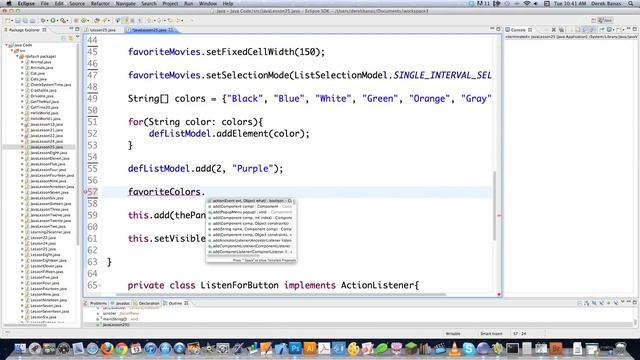Choose addPopupMenu suggestion in autocomplete list
The width and height of the screenshot is (640, 360).
(251, 212)
